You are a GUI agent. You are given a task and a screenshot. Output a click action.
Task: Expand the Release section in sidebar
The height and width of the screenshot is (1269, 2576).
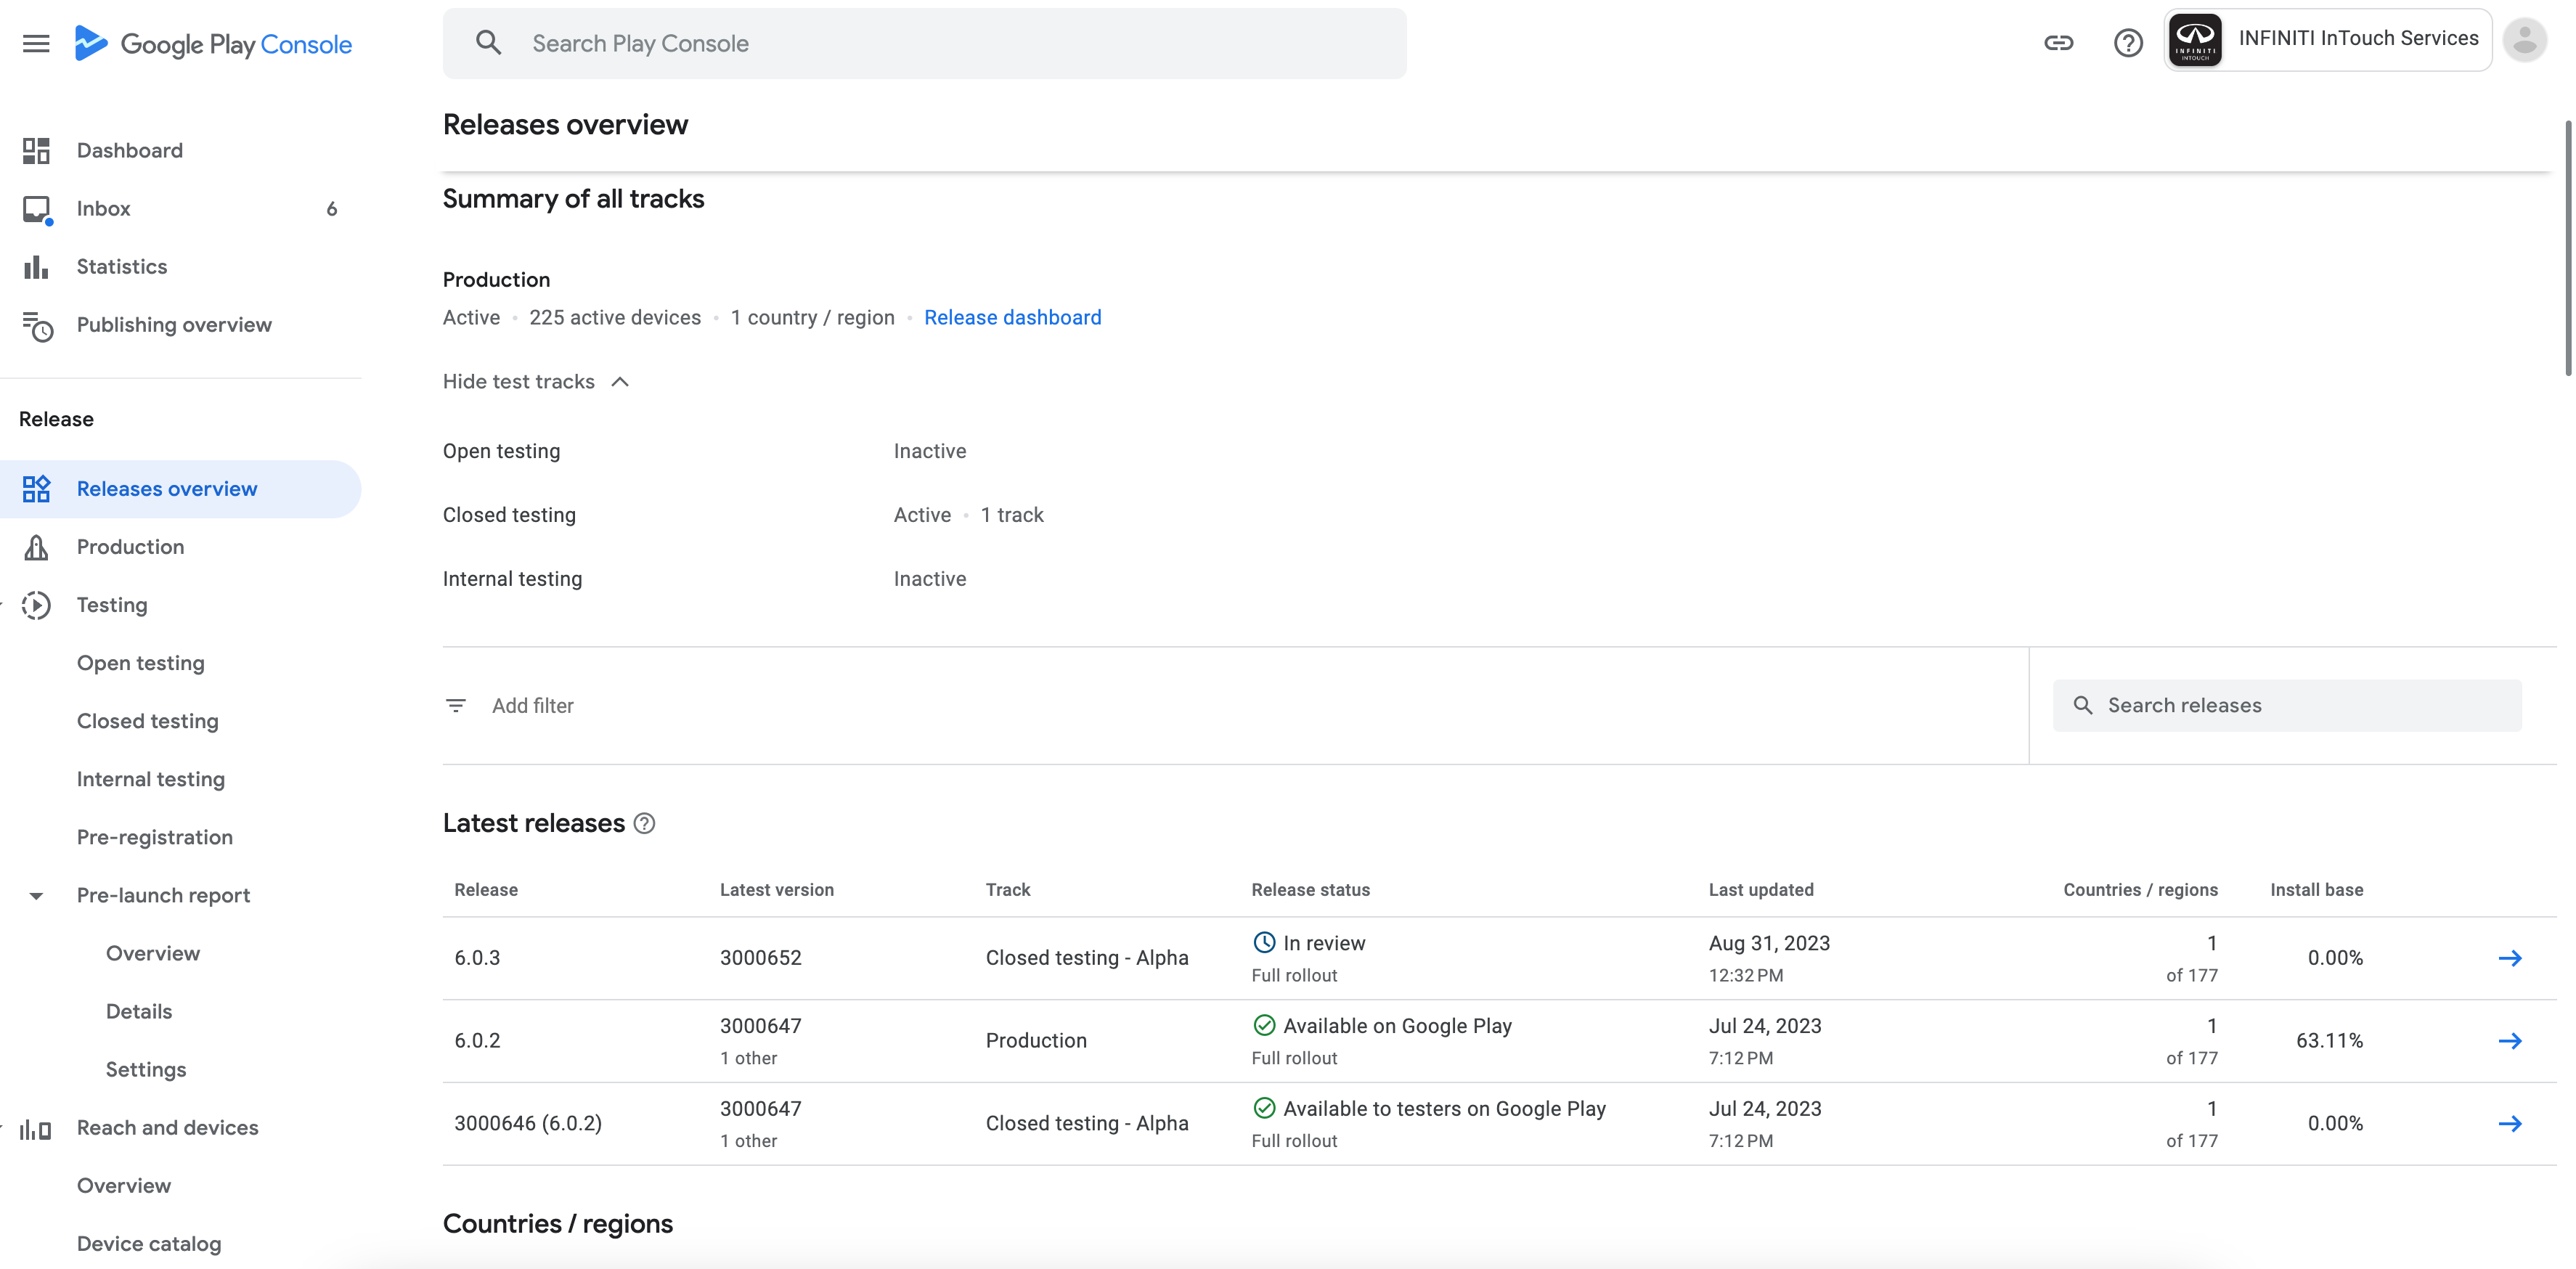(54, 417)
